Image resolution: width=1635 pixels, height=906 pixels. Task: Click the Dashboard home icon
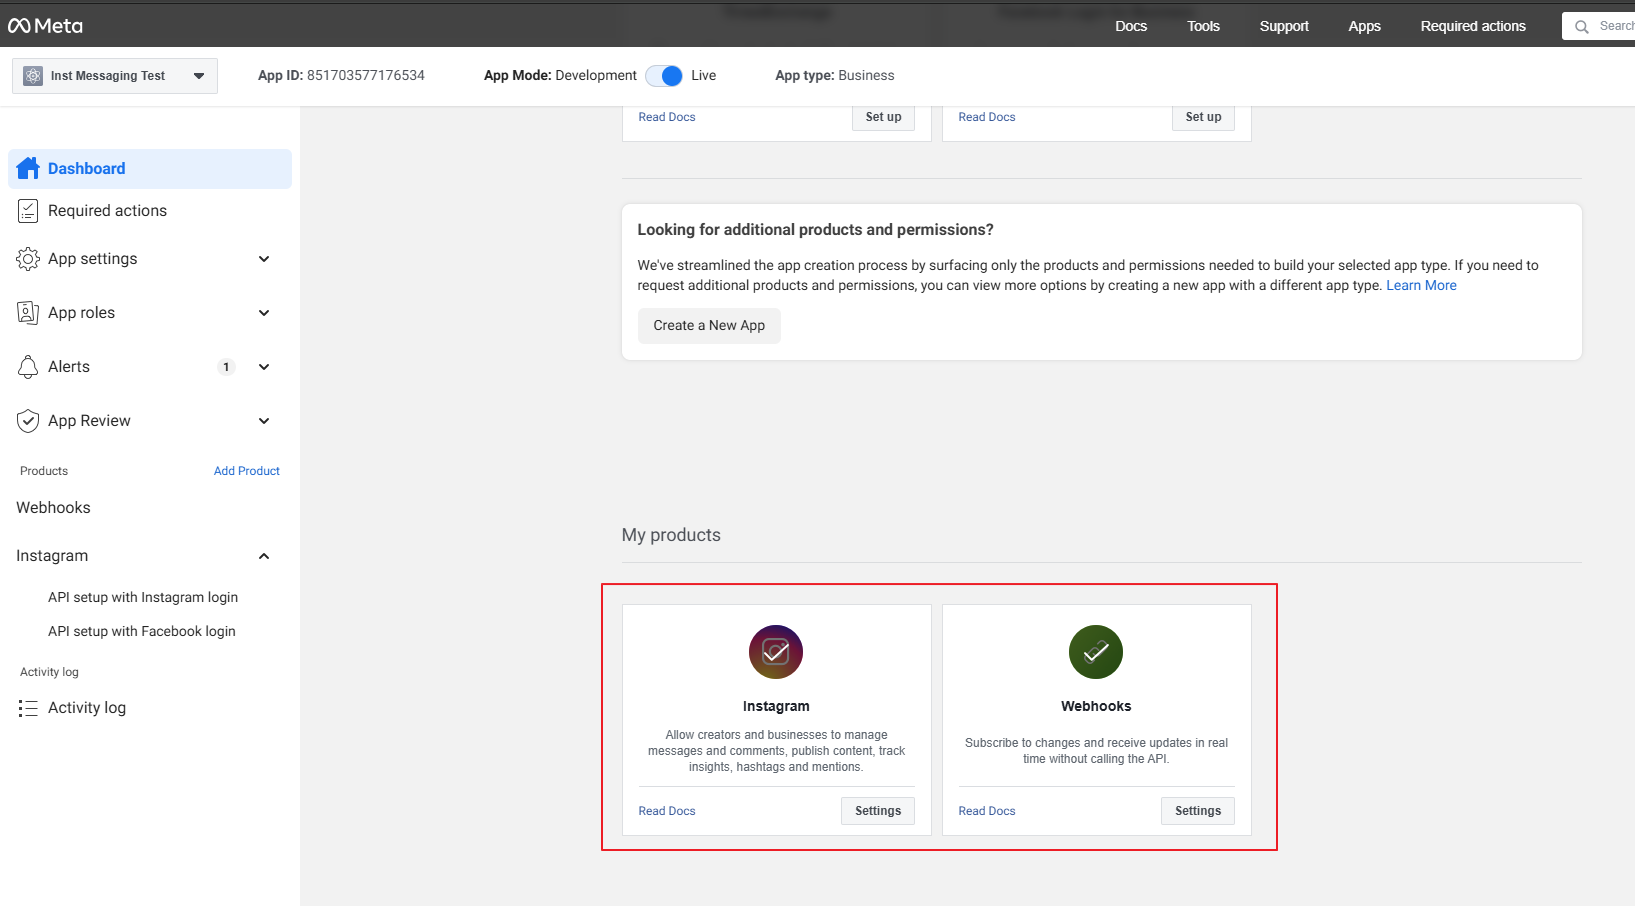[28, 168]
